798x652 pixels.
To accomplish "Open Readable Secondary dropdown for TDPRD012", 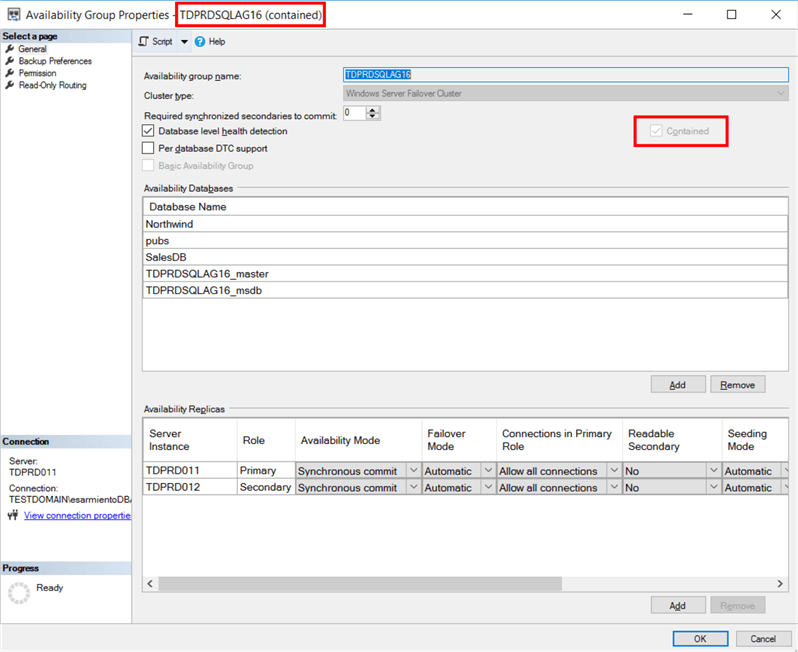I will 714,487.
